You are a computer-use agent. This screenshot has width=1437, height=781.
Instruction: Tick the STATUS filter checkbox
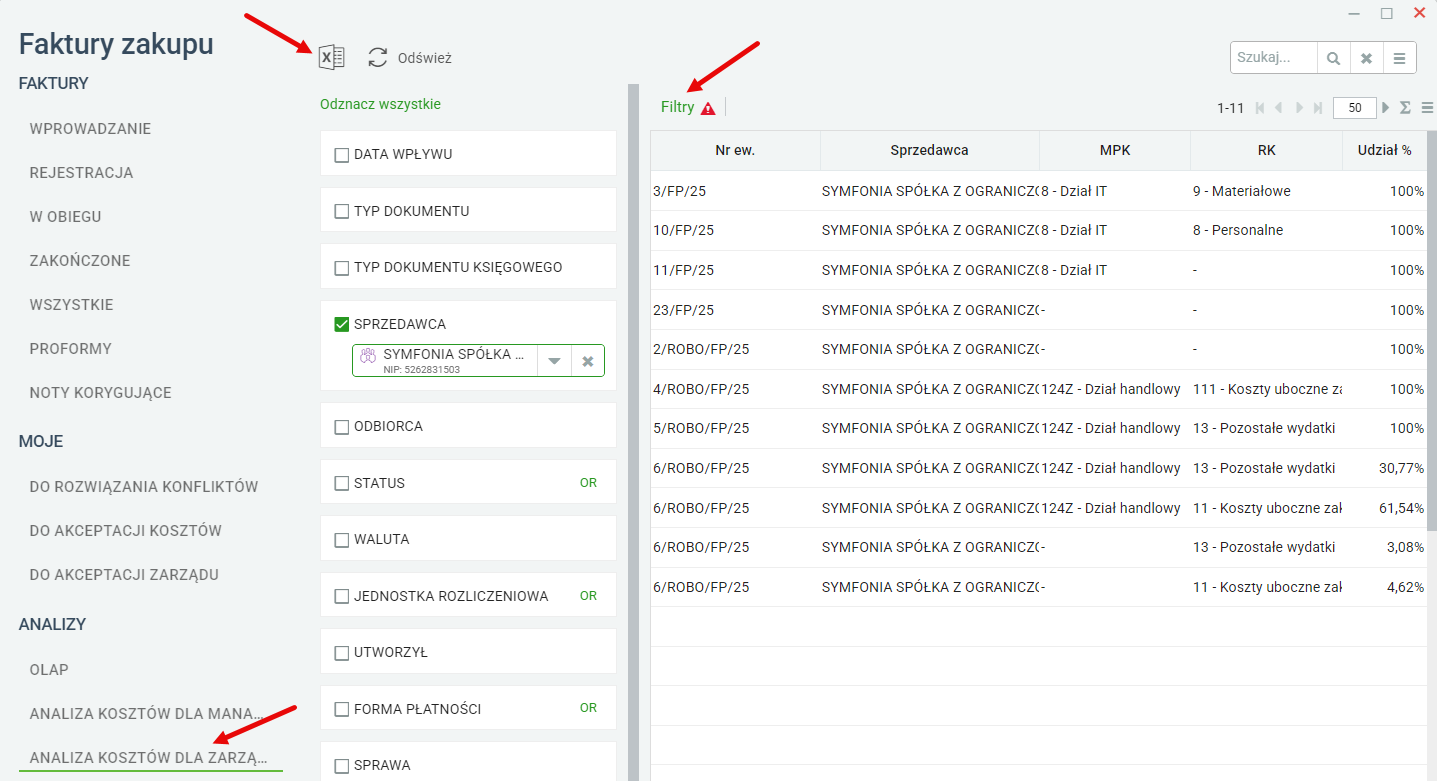[342, 483]
